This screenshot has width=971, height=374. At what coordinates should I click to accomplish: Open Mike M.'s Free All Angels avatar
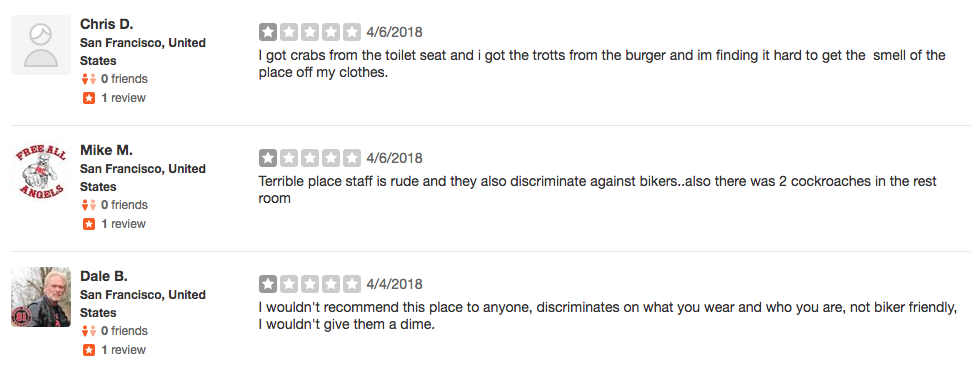coord(41,171)
